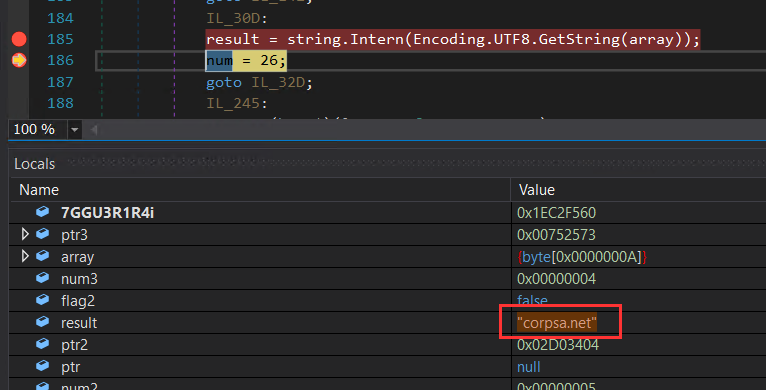Select the "corpsa.net" result value
The height and width of the screenshot is (390, 766).
click(557, 323)
